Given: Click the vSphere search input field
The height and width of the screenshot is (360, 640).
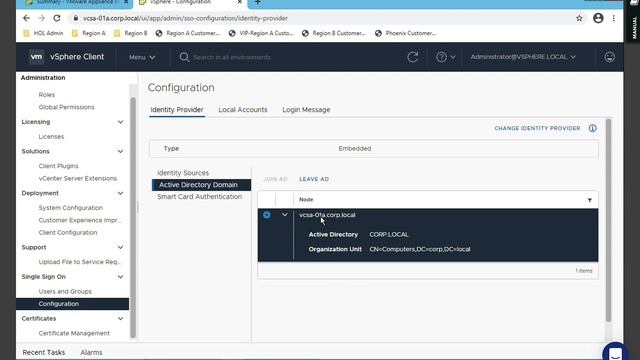Looking at the screenshot, I should (232, 57).
